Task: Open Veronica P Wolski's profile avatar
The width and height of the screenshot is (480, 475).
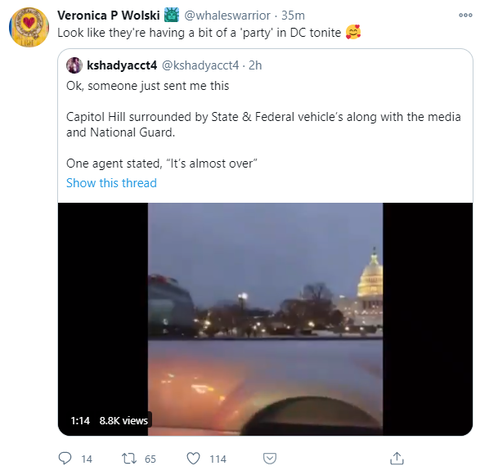Action: (x=29, y=27)
